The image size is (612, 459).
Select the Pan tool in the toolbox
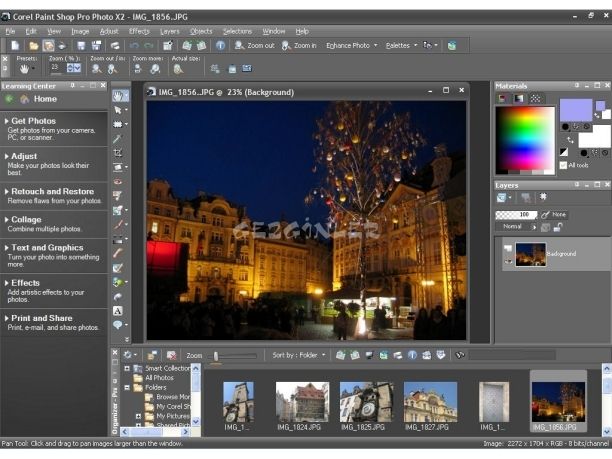click(x=120, y=96)
